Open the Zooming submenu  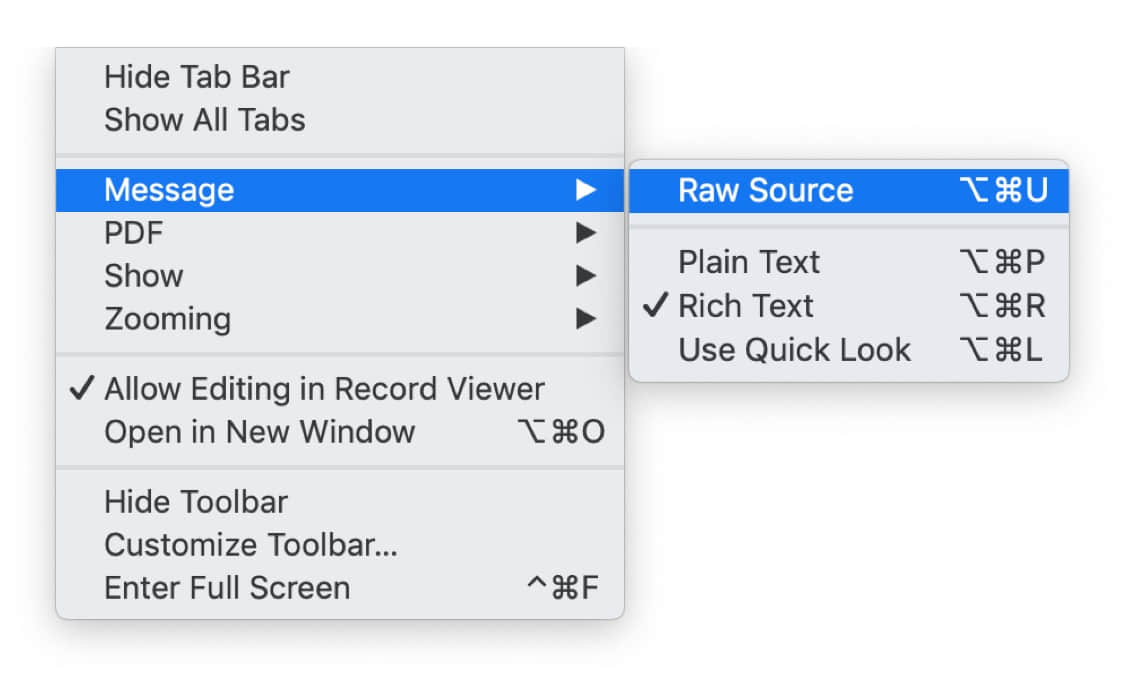coord(340,318)
